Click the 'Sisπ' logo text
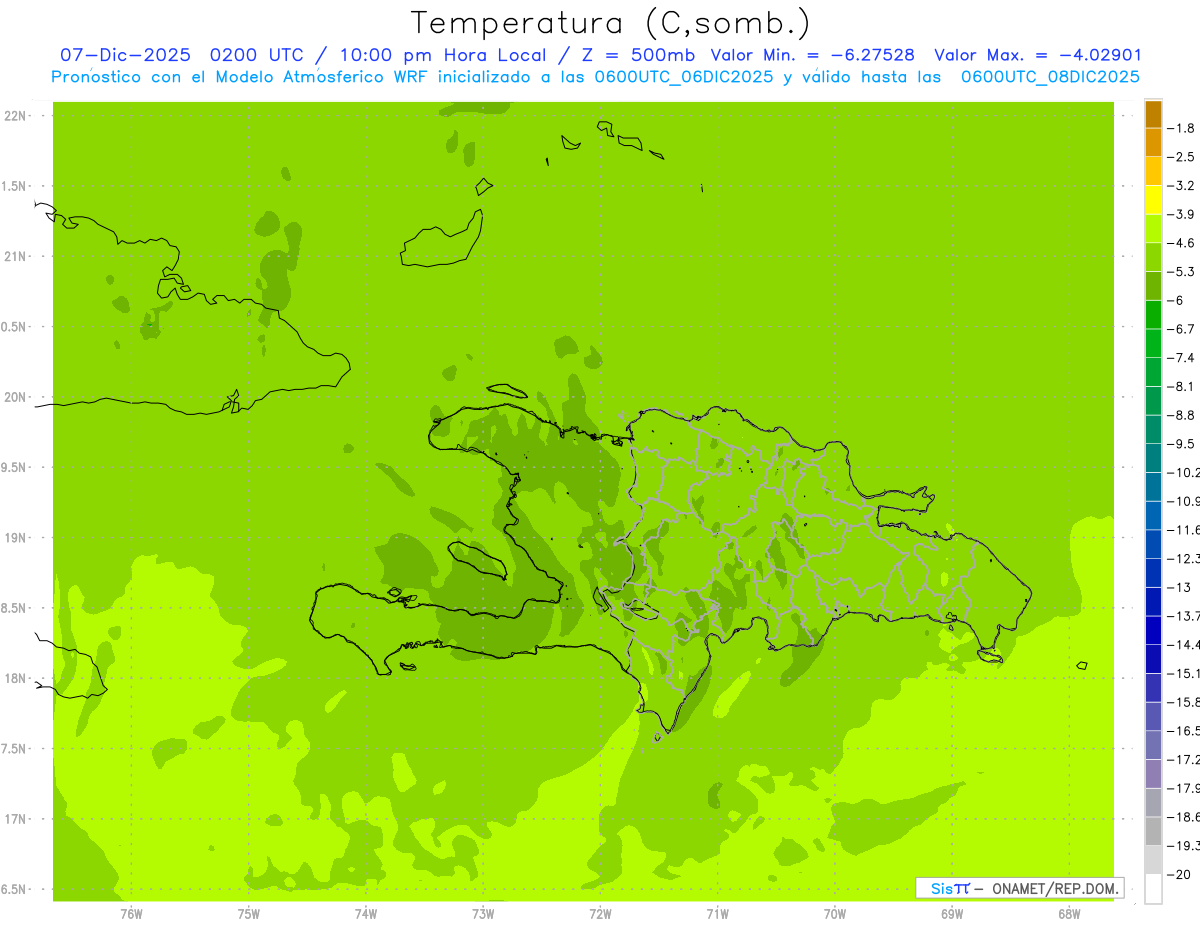 coord(950,888)
